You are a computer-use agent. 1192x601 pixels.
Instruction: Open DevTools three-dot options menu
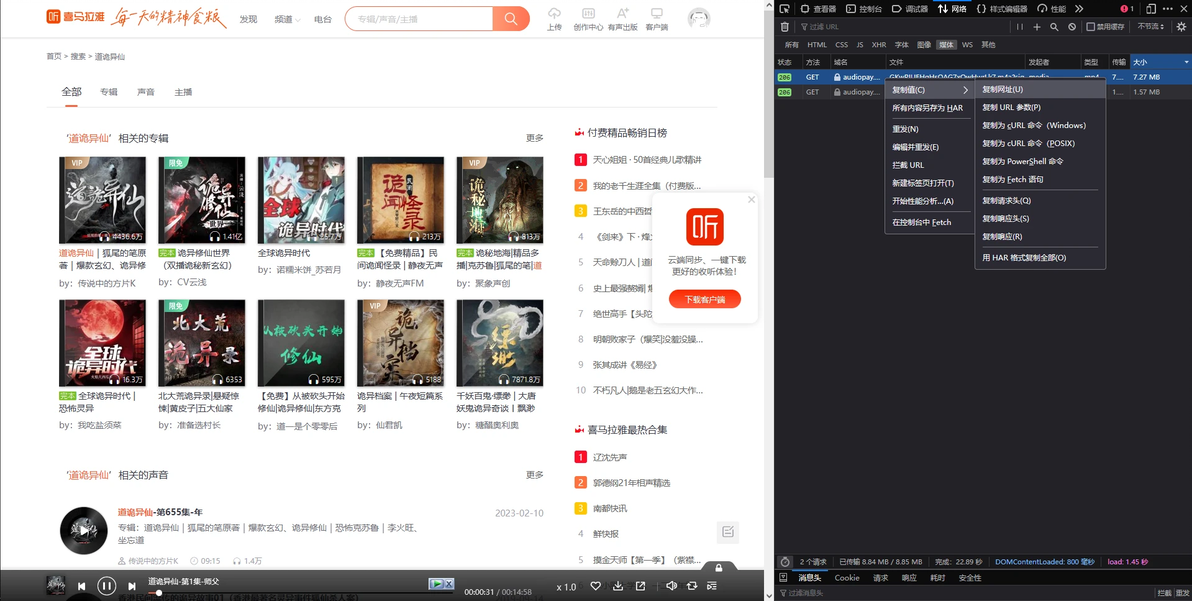pyautogui.click(x=1168, y=8)
